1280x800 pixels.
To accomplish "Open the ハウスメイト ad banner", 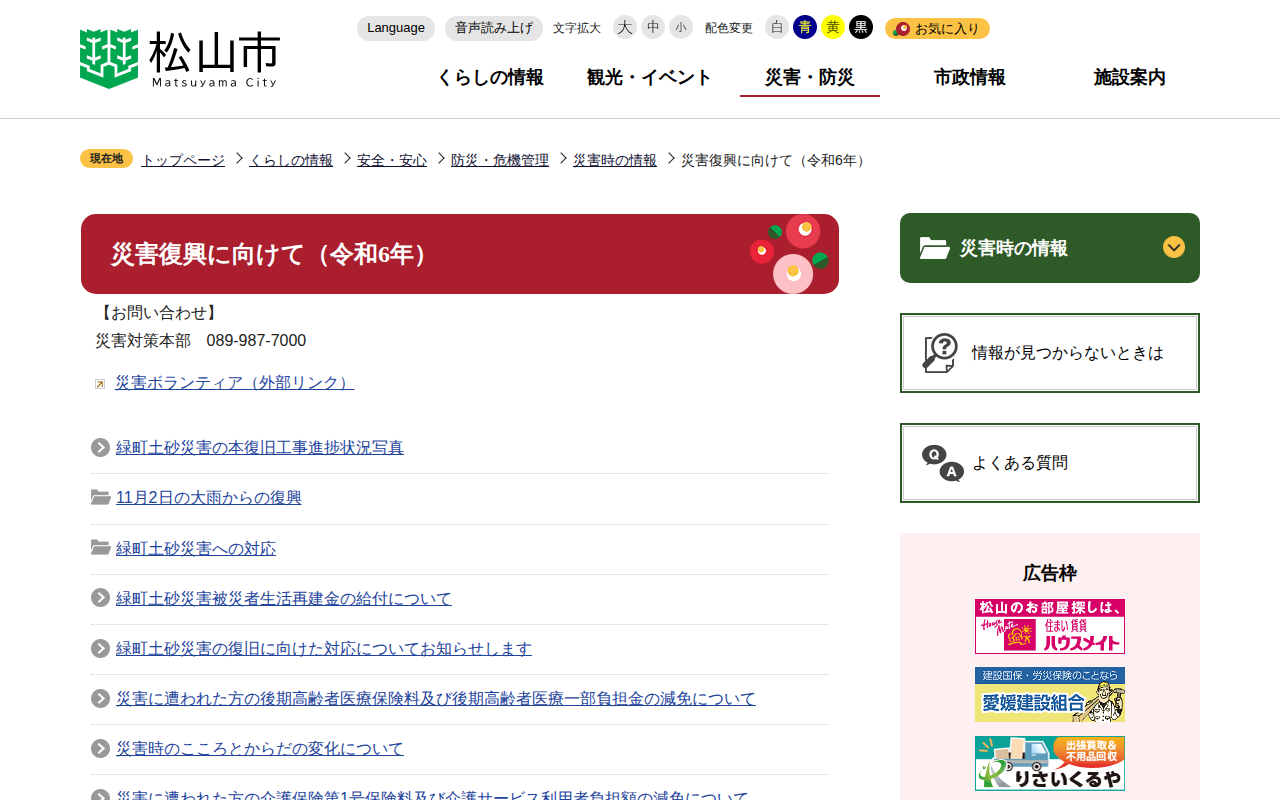I will point(1050,626).
